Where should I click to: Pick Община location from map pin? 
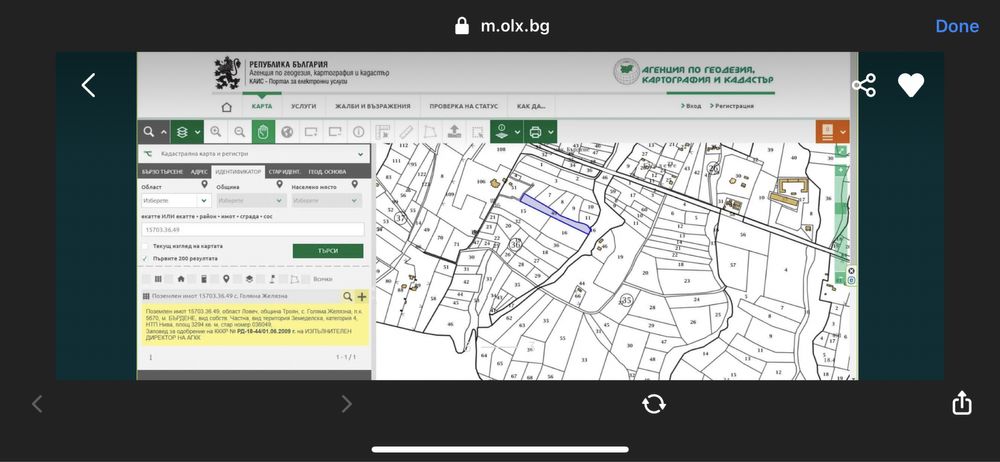(279, 184)
